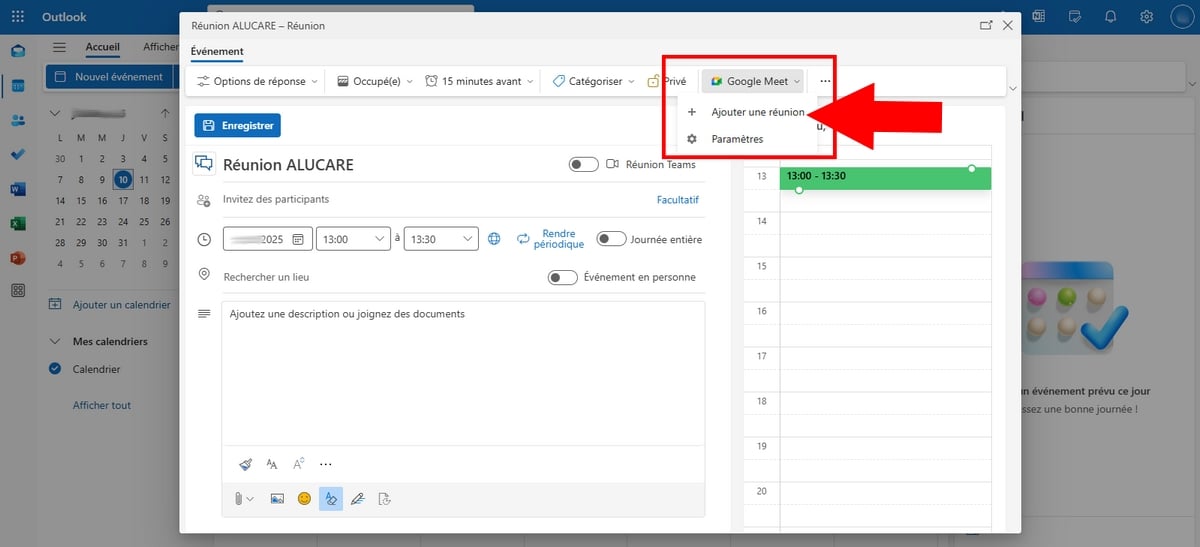Select the 13:00 - 13:30 event block
The width and height of the screenshot is (1200, 547).
click(885, 178)
